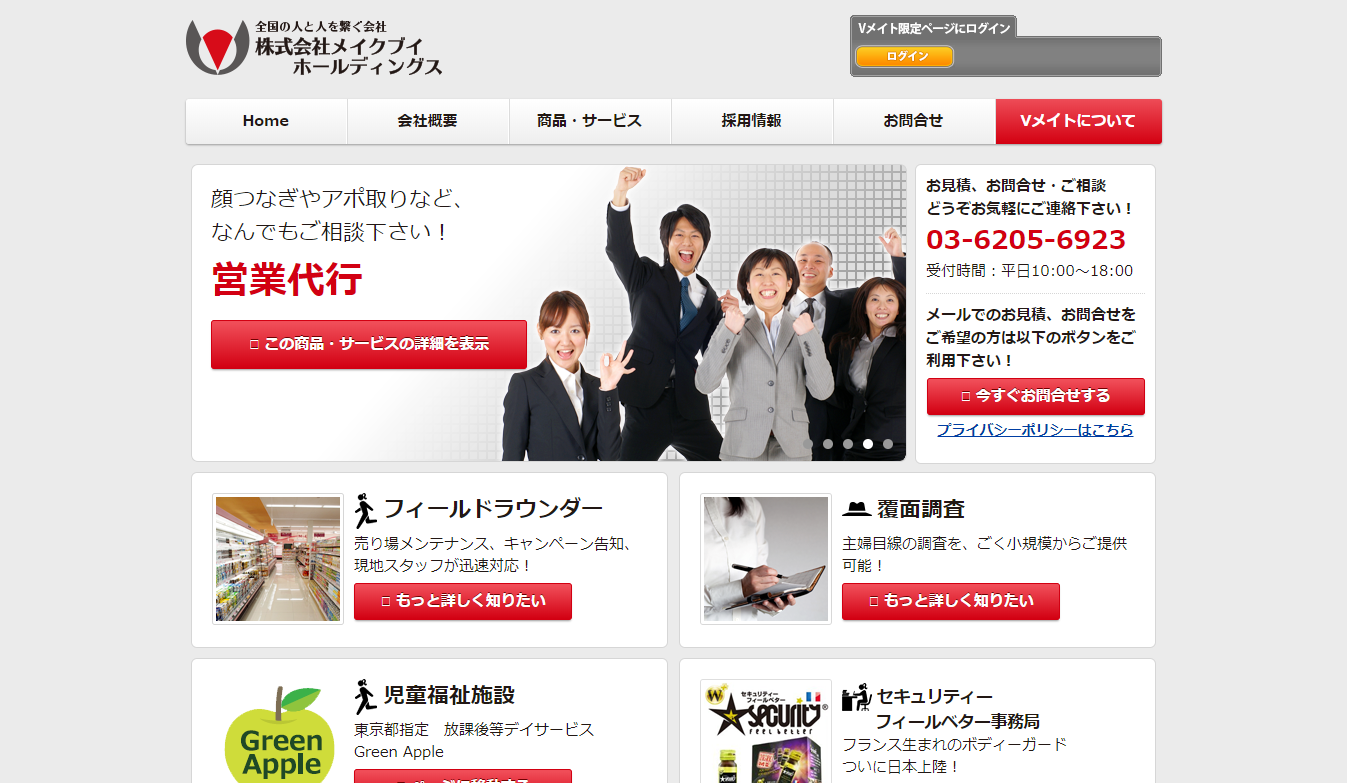Click the フィールベター事務局 heading text
1347x783 pixels.
tap(958, 721)
